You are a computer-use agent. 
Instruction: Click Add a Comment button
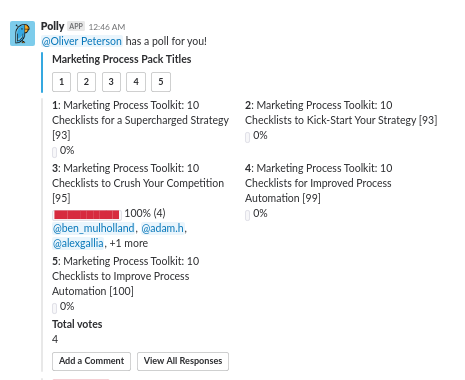tap(91, 361)
